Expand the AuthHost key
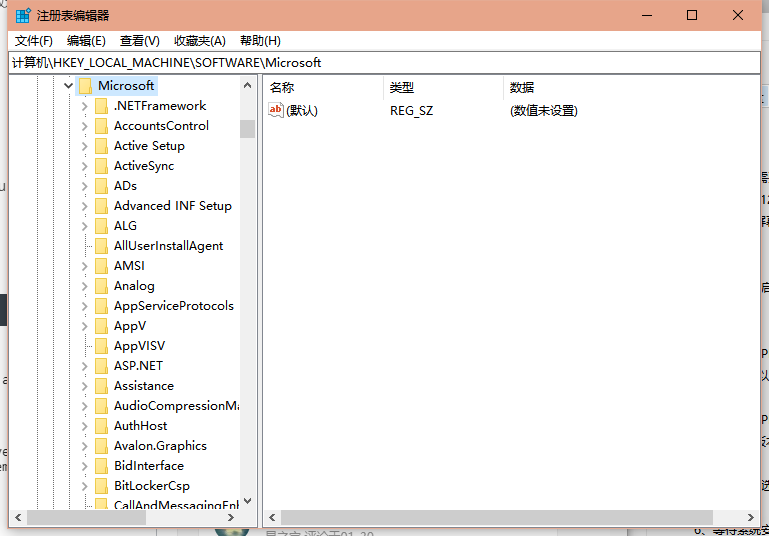 click(x=84, y=426)
